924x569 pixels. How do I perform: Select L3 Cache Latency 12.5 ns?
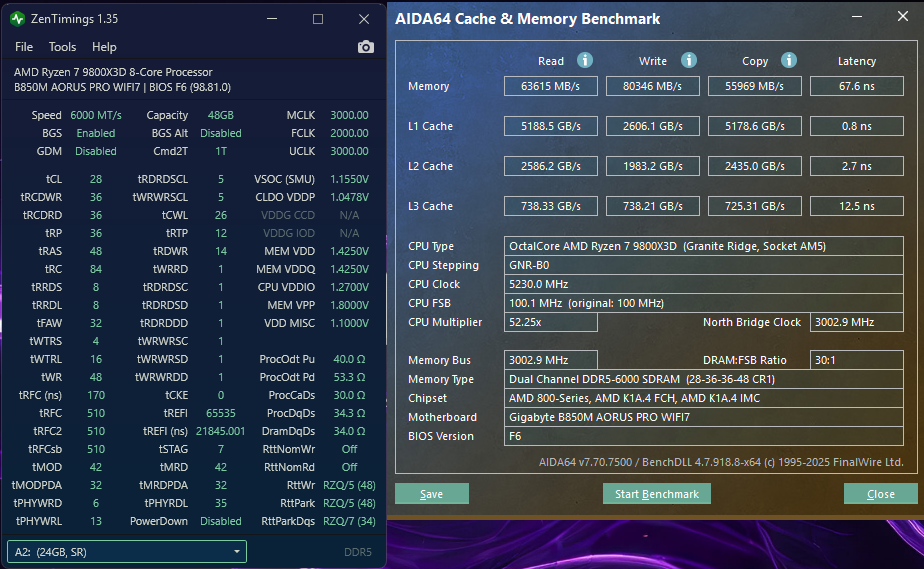(856, 206)
